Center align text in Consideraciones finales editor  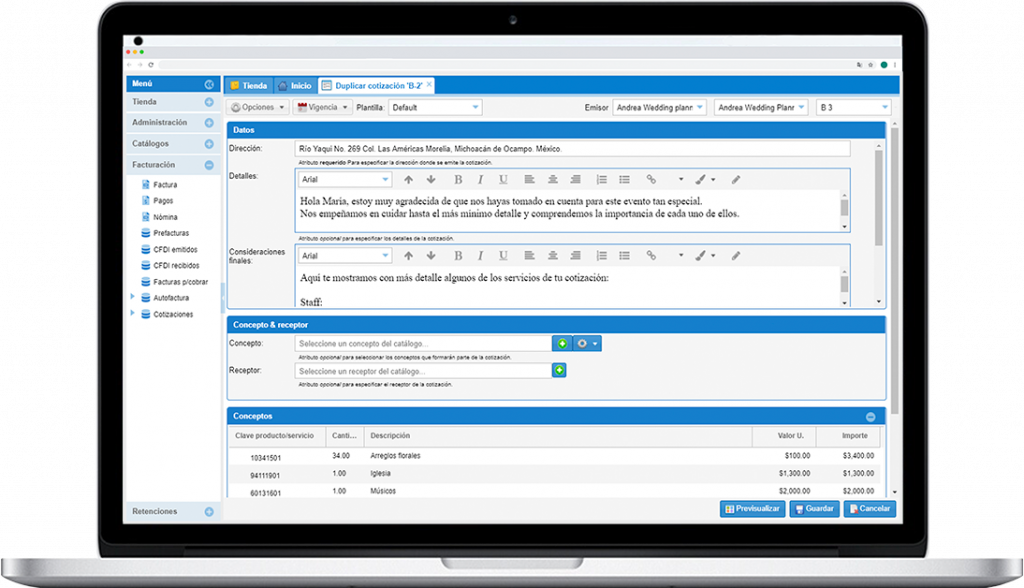(552, 256)
